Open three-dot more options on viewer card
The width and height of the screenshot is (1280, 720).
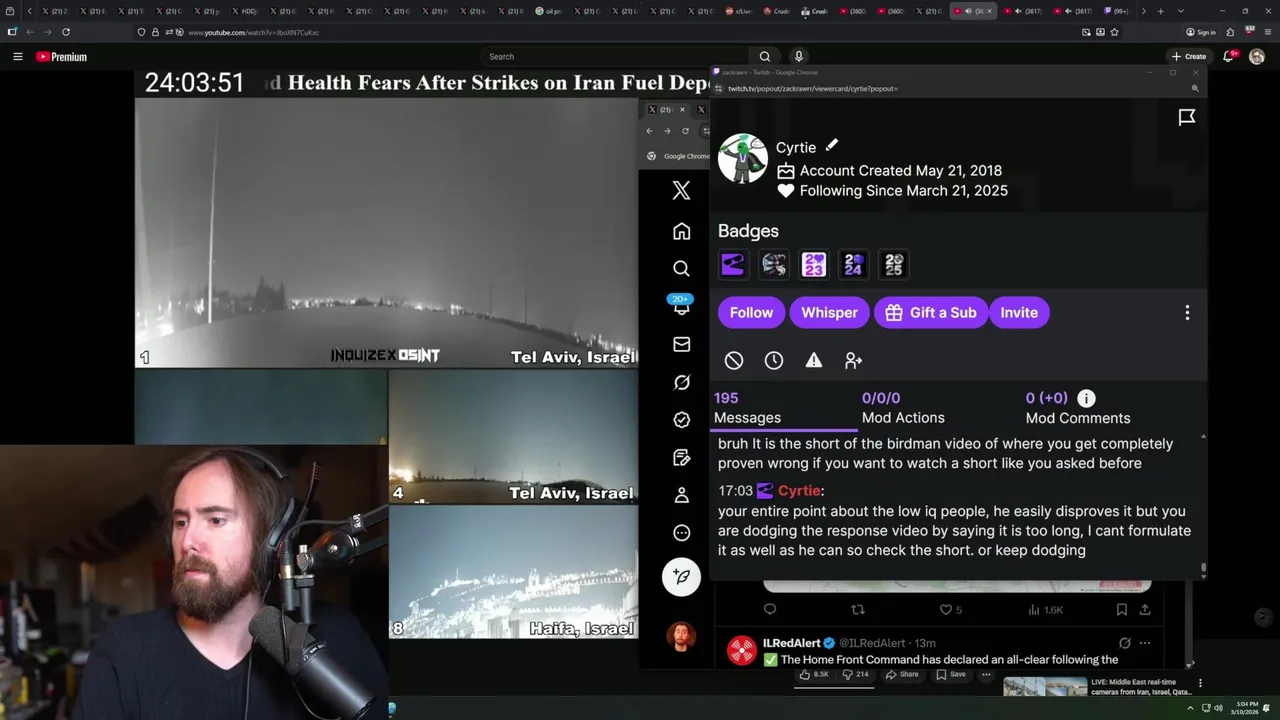point(1187,313)
